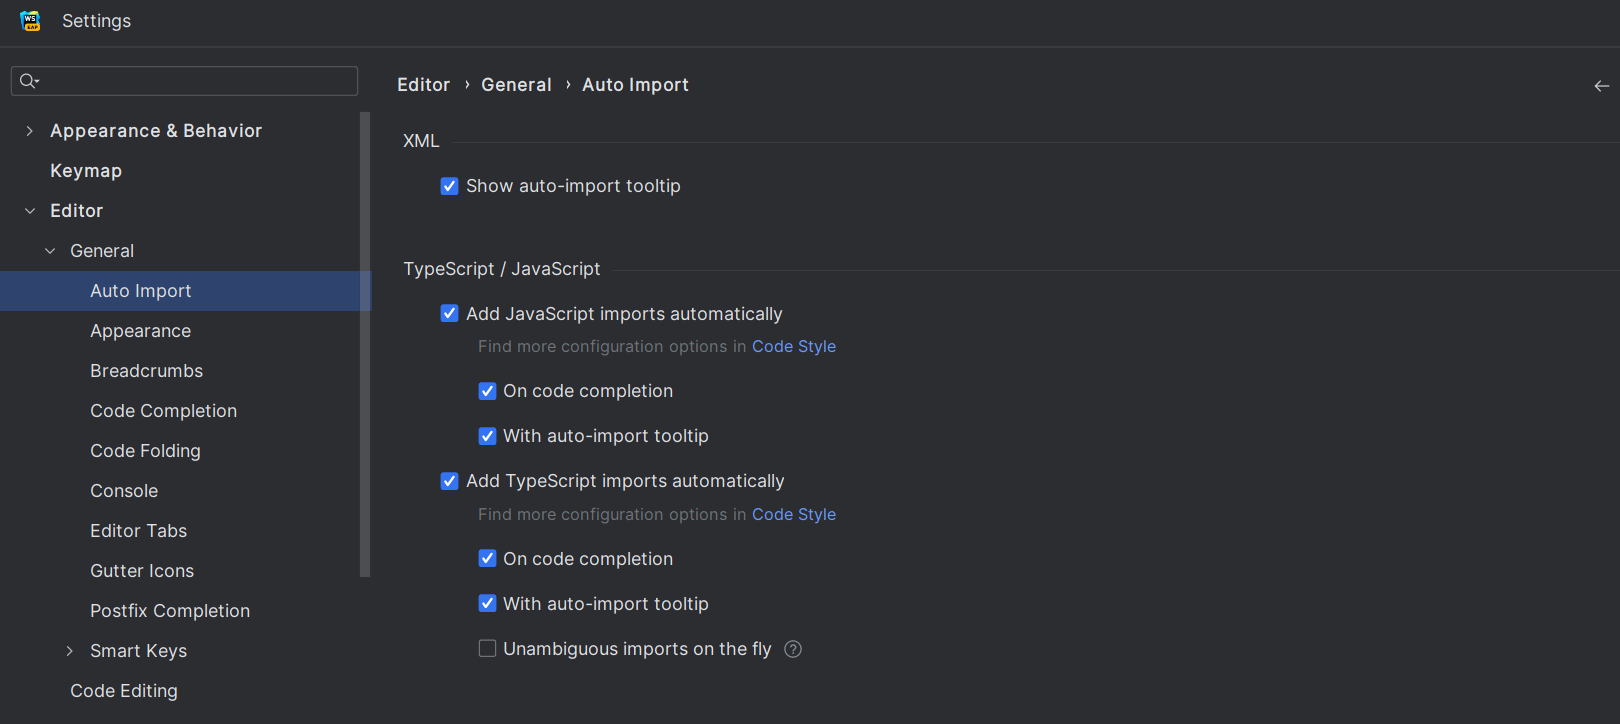Collapse the General tree node
Viewport: 1620px width, 724px height.
pyautogui.click(x=50, y=251)
